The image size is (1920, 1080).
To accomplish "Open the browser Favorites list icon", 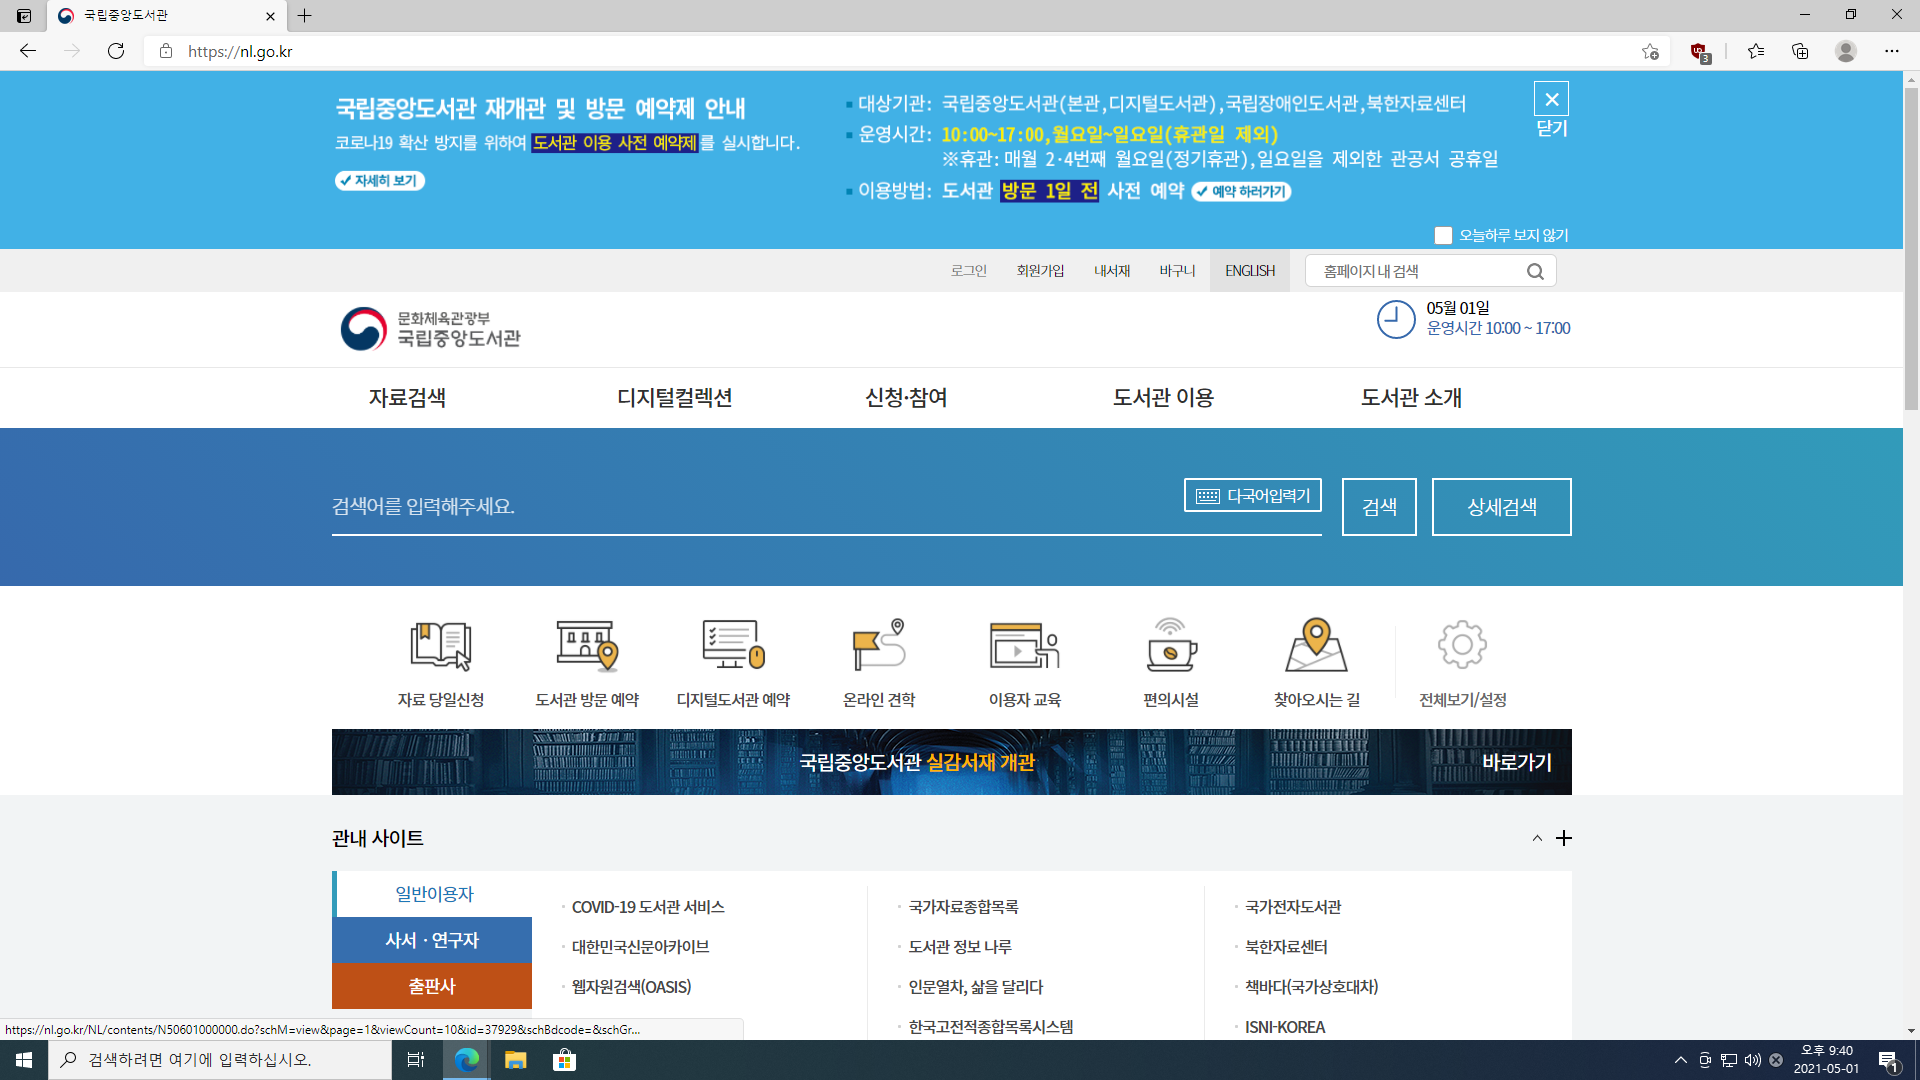I will [1756, 51].
